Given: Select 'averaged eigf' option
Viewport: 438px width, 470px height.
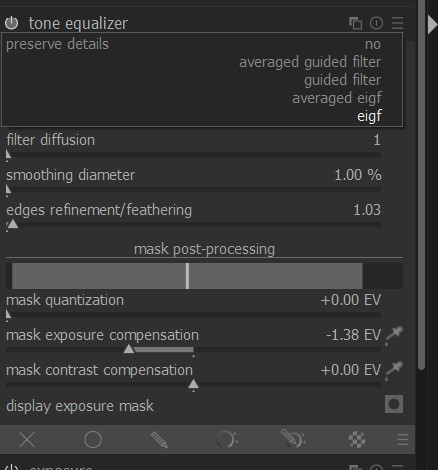Looking at the screenshot, I should click(x=337, y=98).
